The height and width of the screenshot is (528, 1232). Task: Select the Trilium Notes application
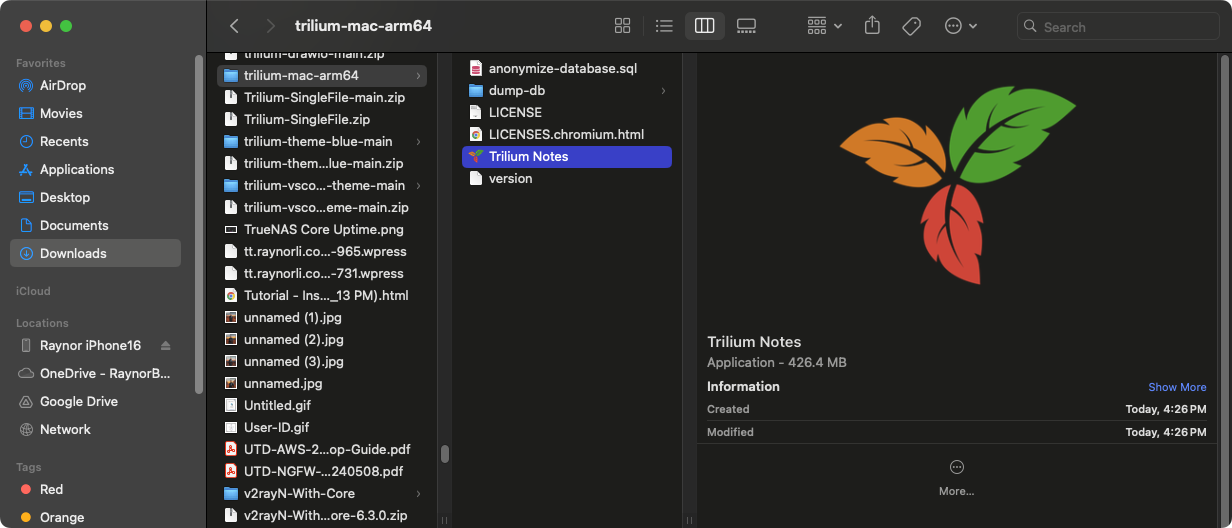(567, 156)
